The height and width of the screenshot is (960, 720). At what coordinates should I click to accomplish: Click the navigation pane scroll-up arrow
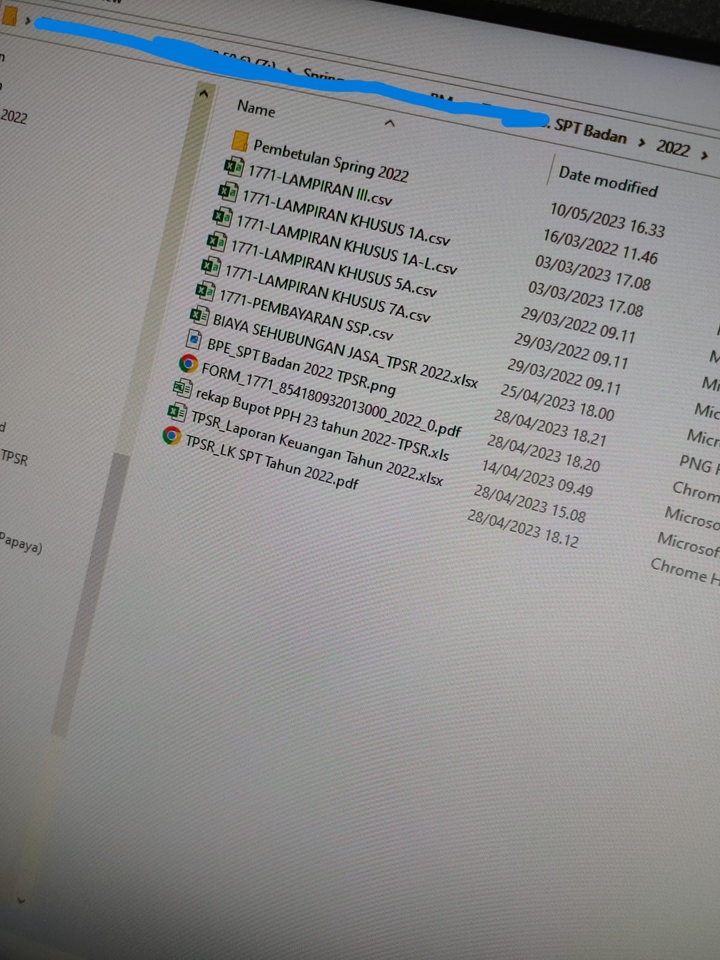click(204, 93)
